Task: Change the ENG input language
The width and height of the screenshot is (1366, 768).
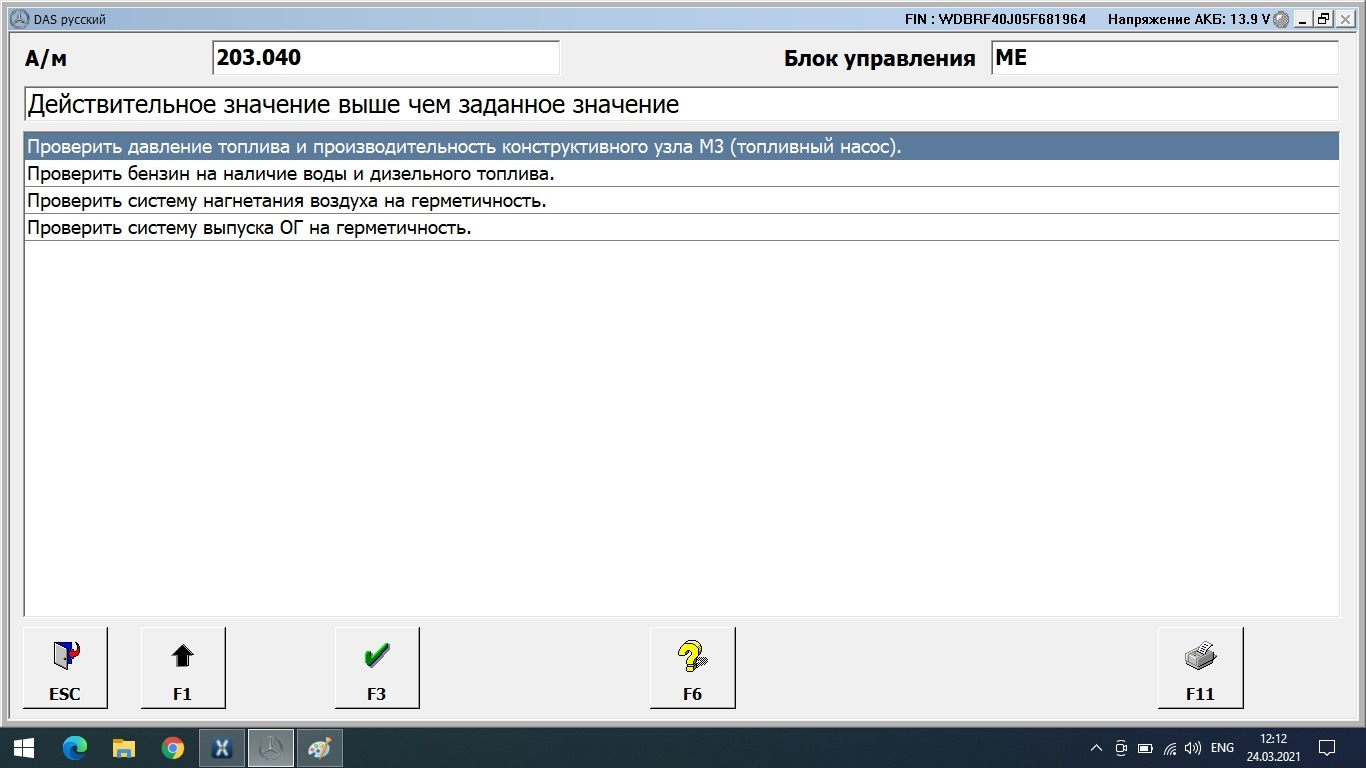Action: coord(1222,747)
